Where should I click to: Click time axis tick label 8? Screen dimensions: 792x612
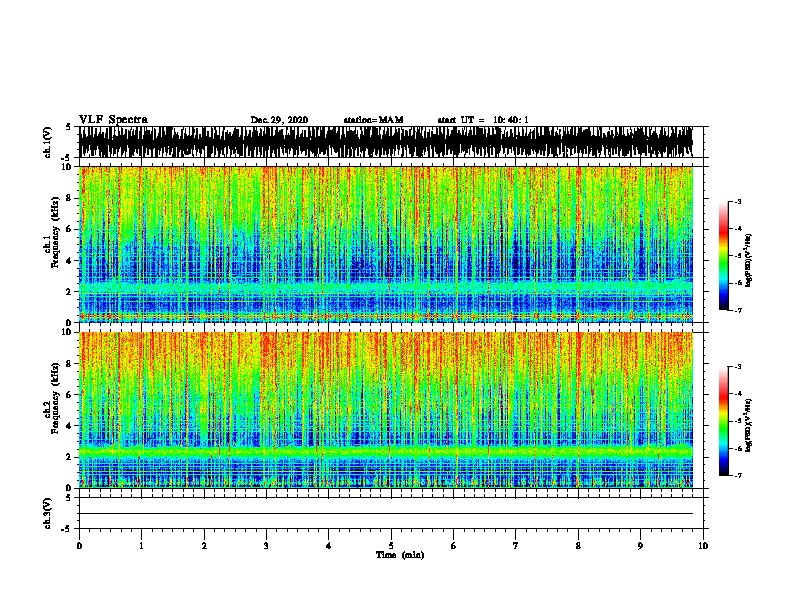click(x=578, y=546)
